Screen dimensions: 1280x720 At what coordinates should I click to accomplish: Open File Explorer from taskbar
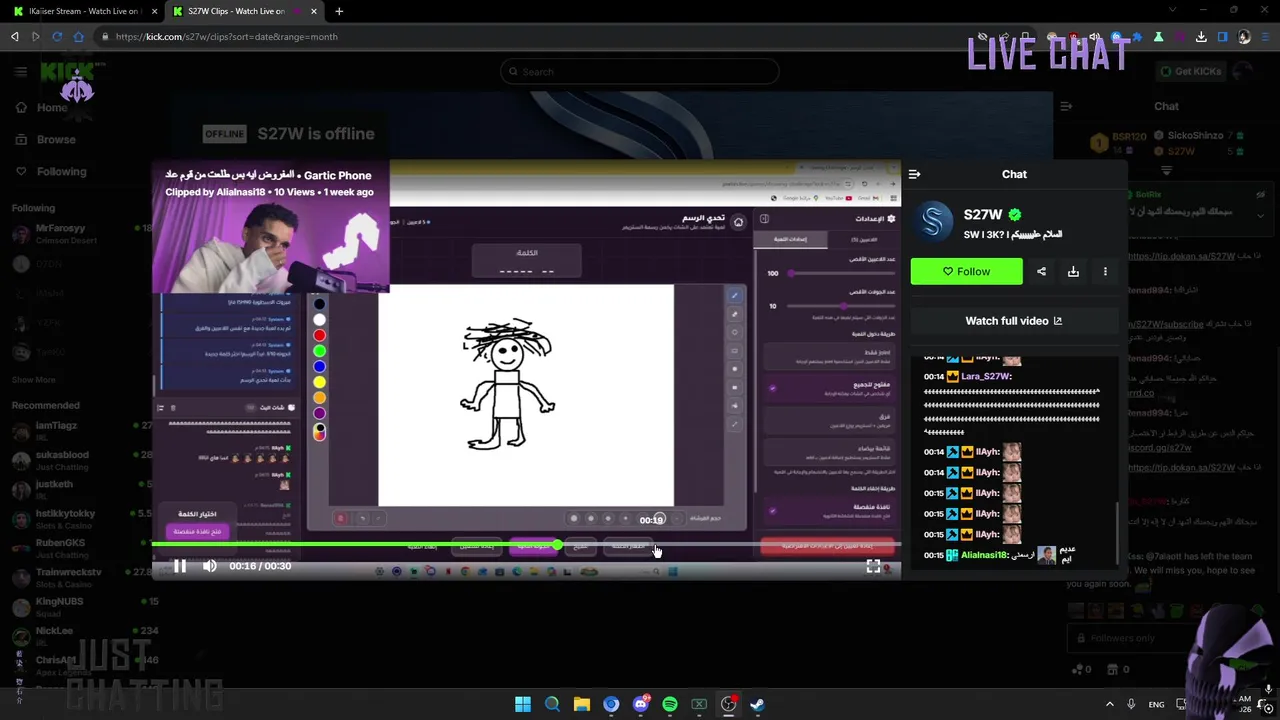[x=582, y=704]
